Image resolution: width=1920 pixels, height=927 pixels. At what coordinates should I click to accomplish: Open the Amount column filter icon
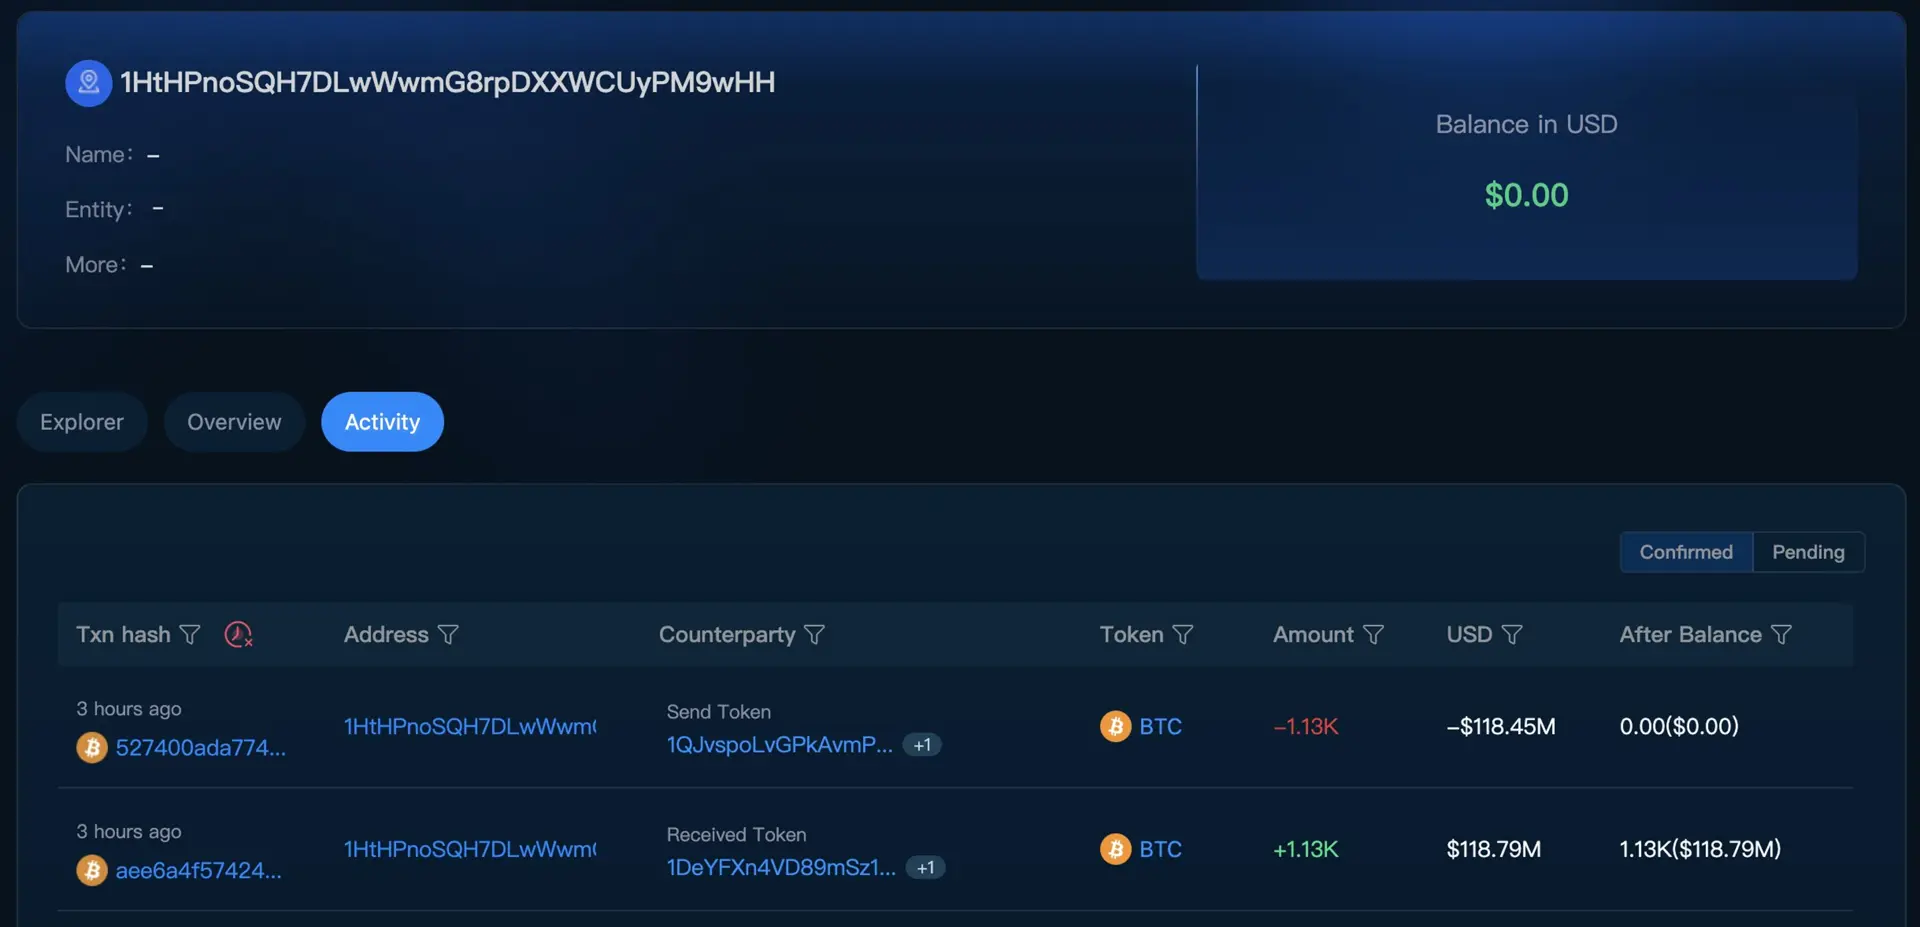coord(1374,635)
